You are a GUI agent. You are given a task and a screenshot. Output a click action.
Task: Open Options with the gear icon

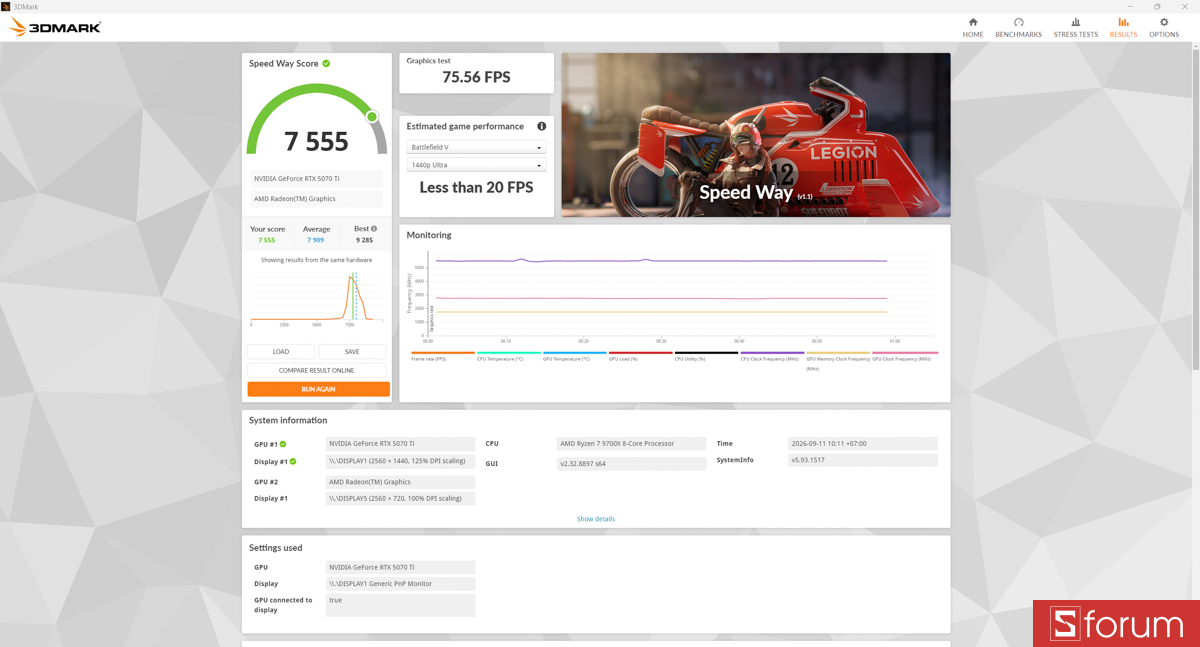click(1163, 27)
